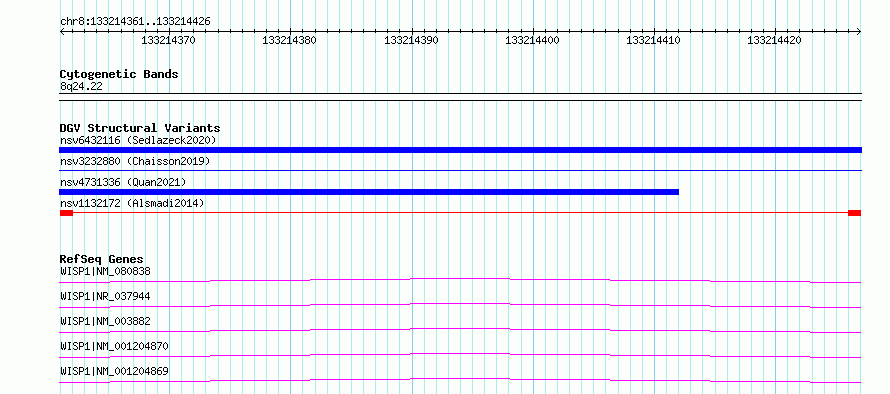Click ruler position 133214420
This screenshot has width=890, height=394.
click(x=775, y=40)
